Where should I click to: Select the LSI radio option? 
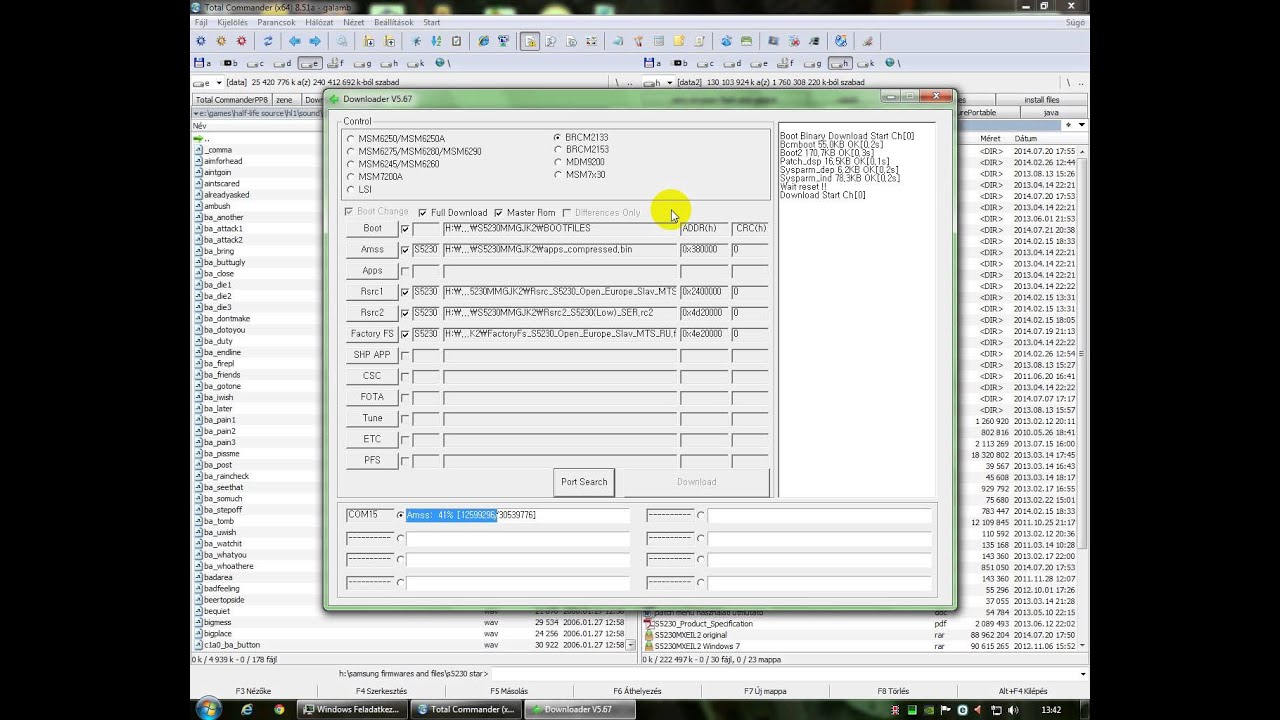pos(359,189)
